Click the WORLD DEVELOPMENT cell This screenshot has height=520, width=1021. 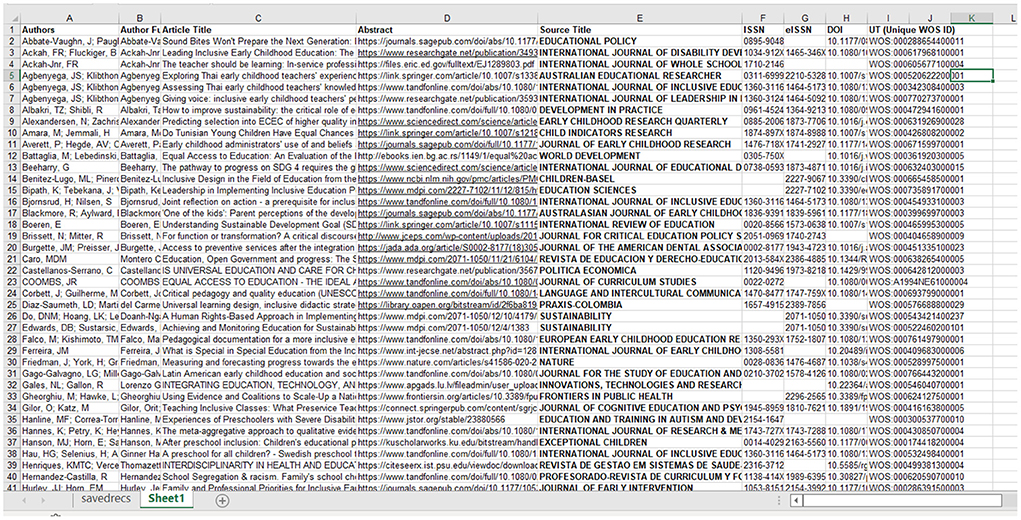[x=640, y=156]
